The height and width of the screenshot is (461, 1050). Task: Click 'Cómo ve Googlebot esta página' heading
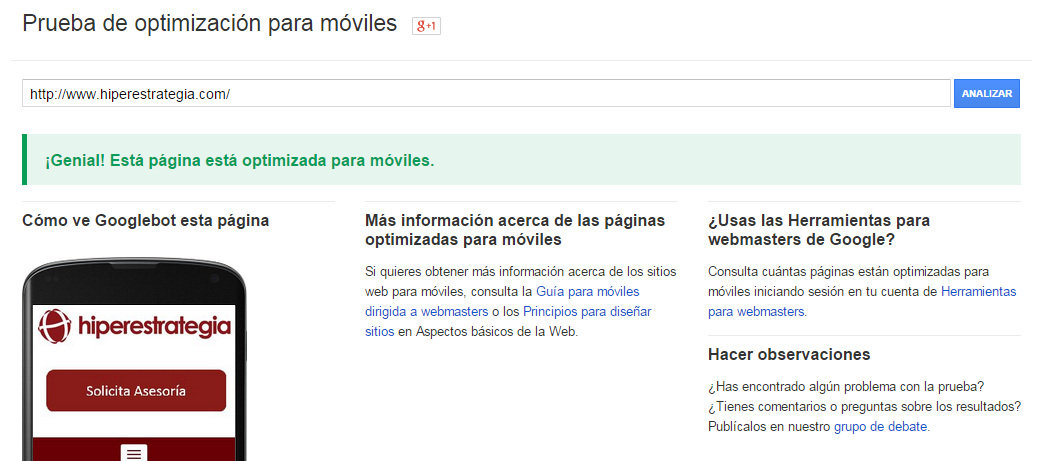pyautogui.click(x=145, y=220)
